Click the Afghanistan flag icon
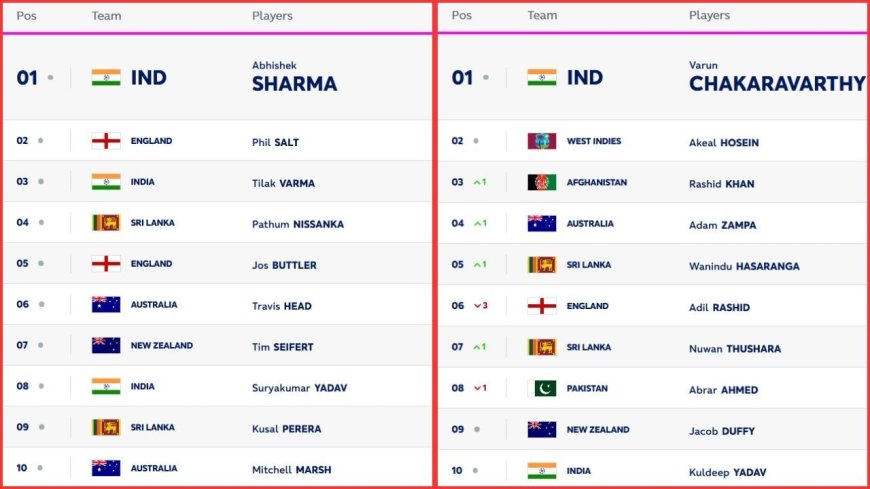 (542, 182)
